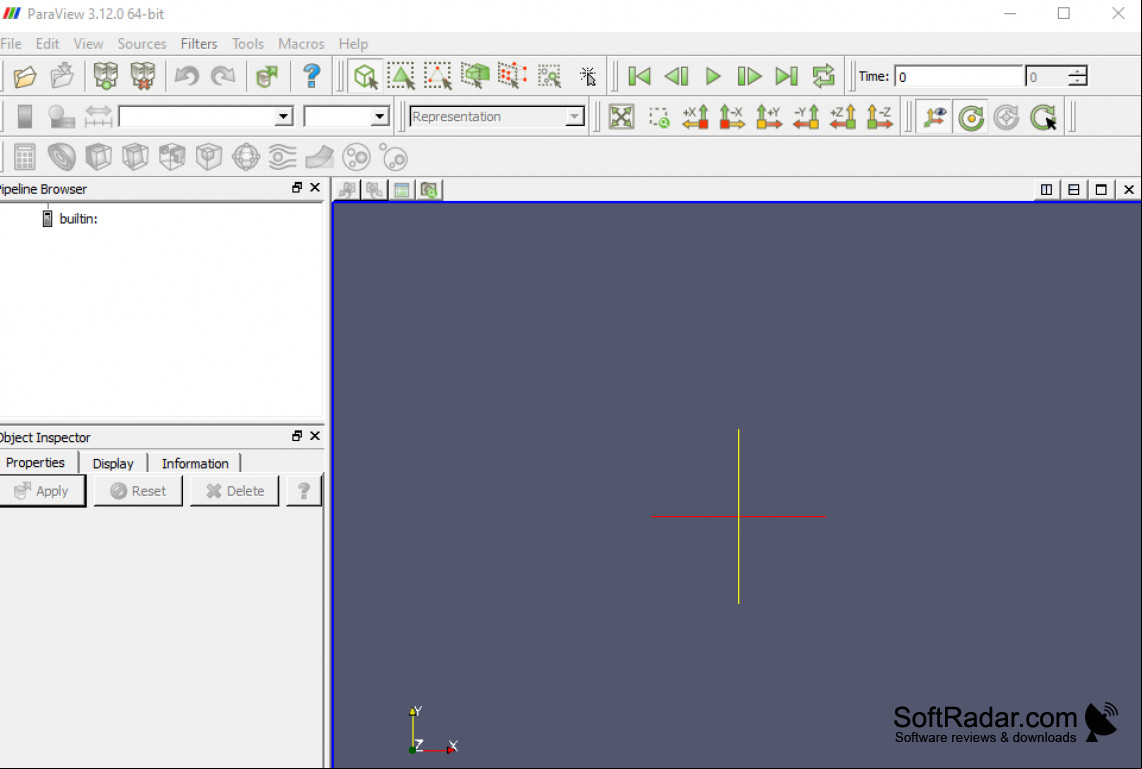Edit color map icon
The image size is (1142, 769).
pos(62,117)
